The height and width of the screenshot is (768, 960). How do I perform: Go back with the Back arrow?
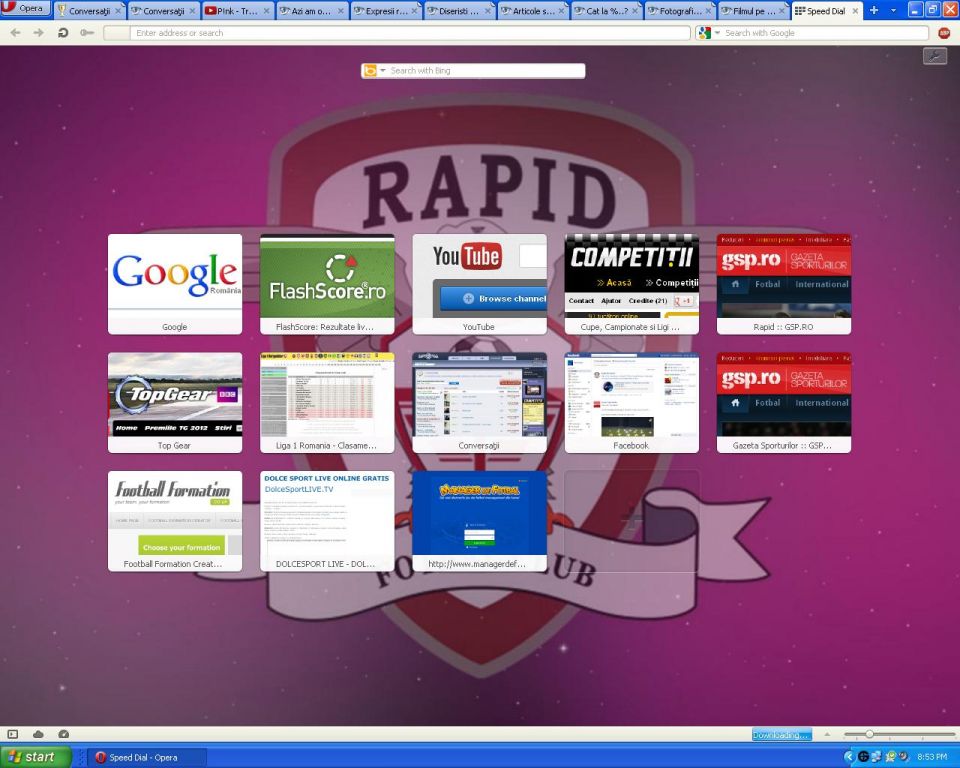pos(16,33)
